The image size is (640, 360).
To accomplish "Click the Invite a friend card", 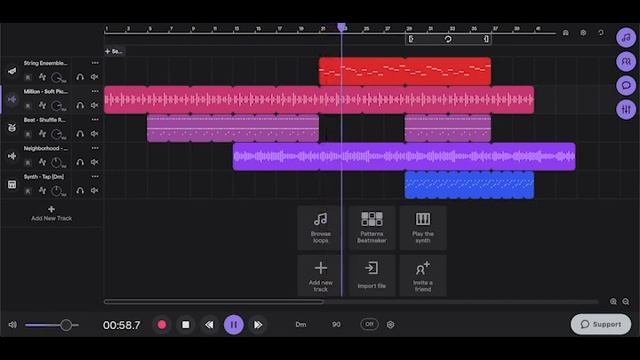I will coord(422,276).
